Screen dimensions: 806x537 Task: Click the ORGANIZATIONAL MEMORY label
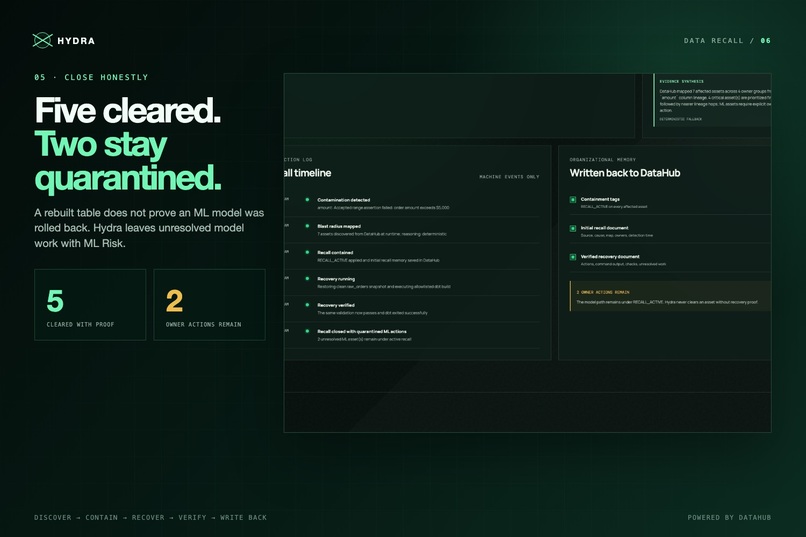click(x=602, y=160)
